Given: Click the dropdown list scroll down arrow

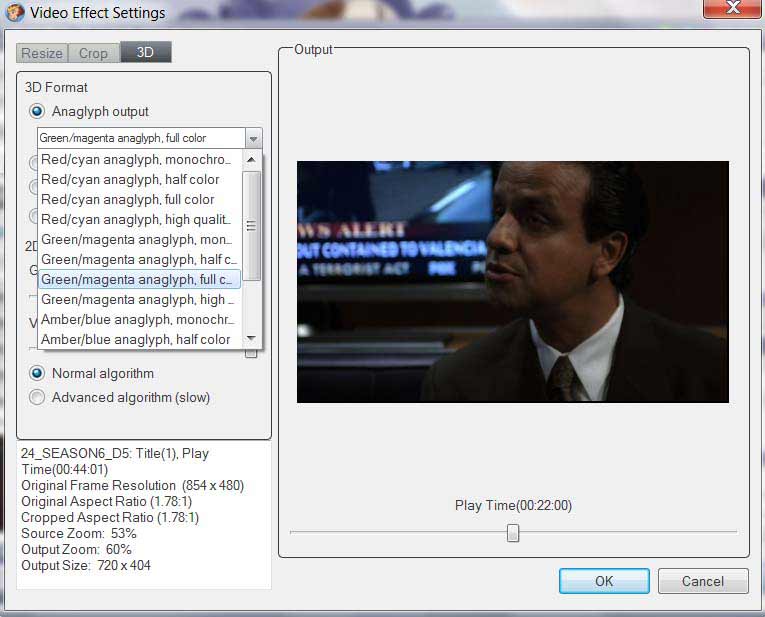Looking at the screenshot, I should pyautogui.click(x=251, y=338).
